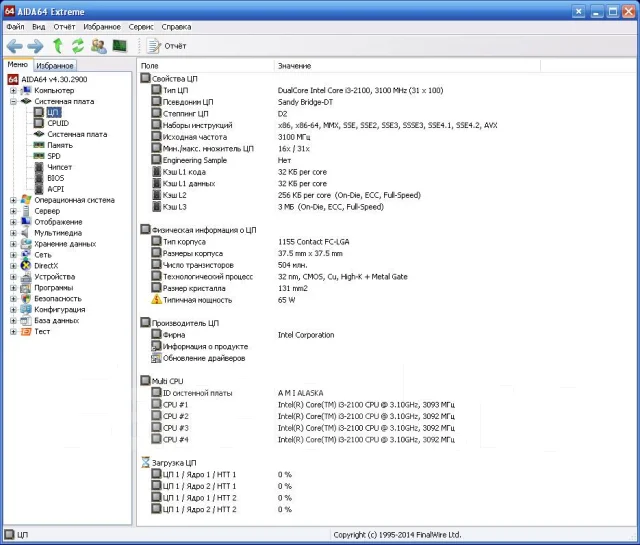Expand the Устройства tree node
Screen dimensions: 640x545
pyautogui.click(x=13, y=277)
